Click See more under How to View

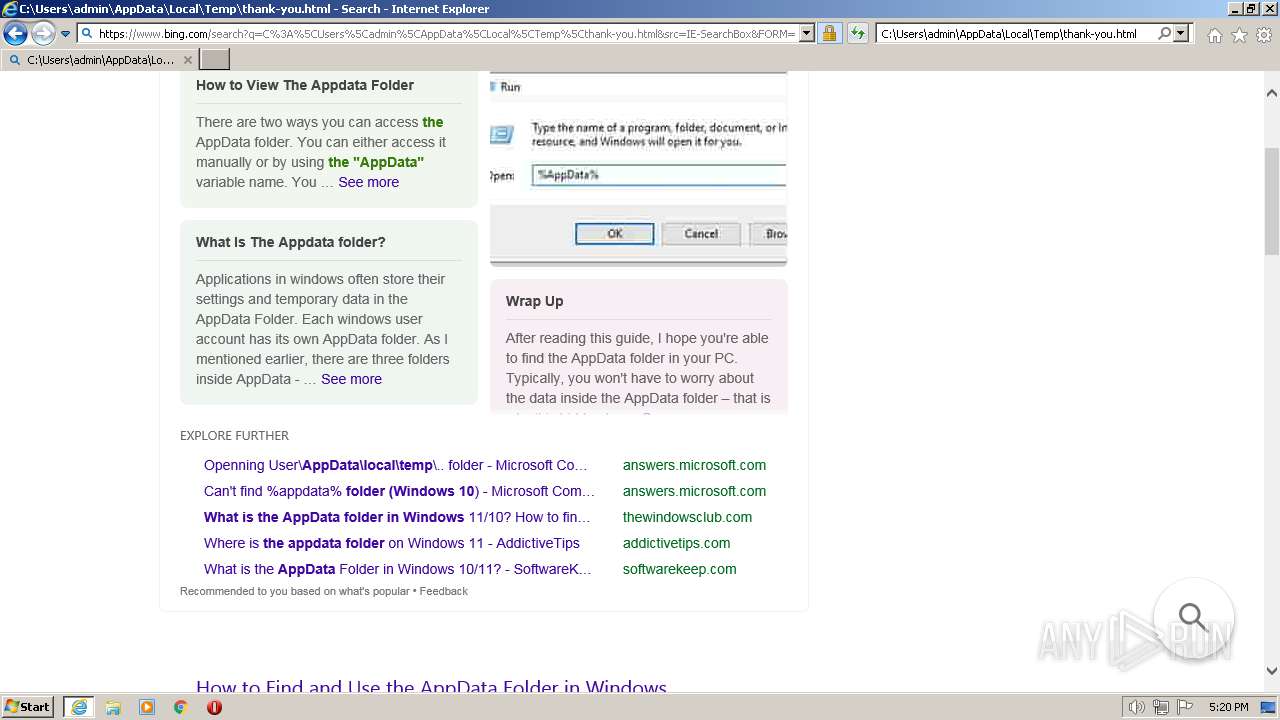click(368, 182)
